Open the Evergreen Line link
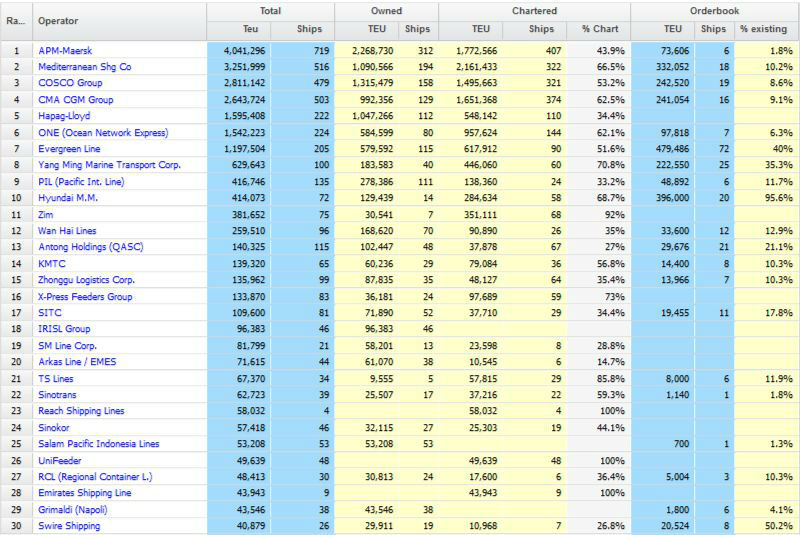 coord(73,149)
